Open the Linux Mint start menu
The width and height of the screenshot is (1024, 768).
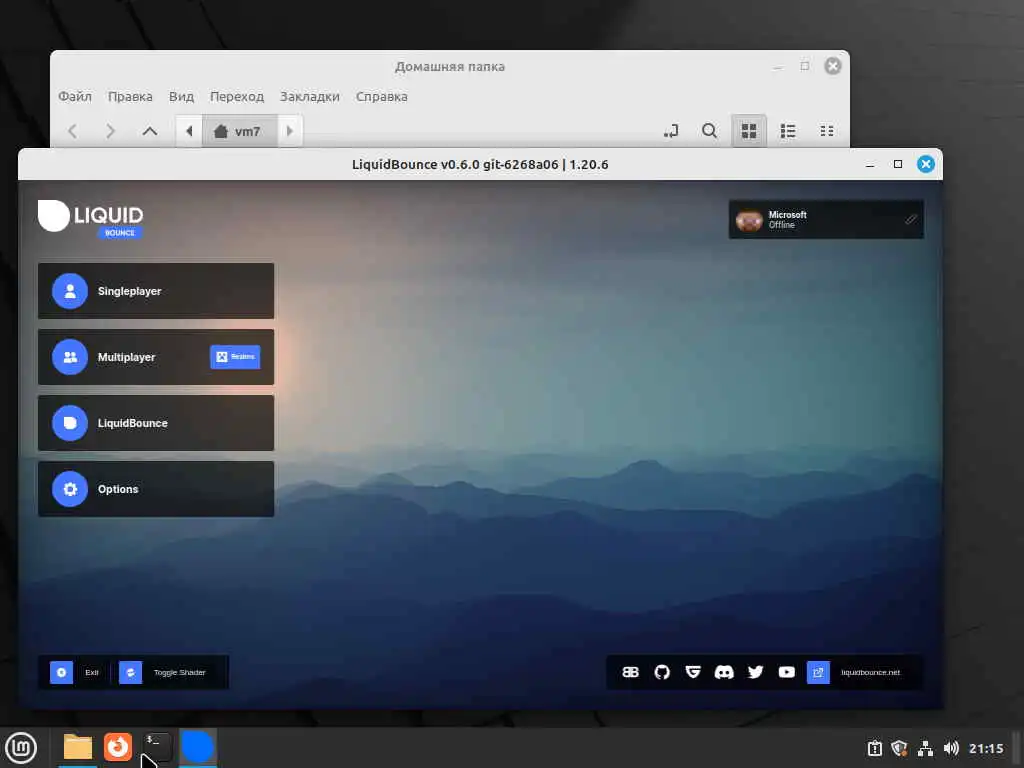coord(21,748)
